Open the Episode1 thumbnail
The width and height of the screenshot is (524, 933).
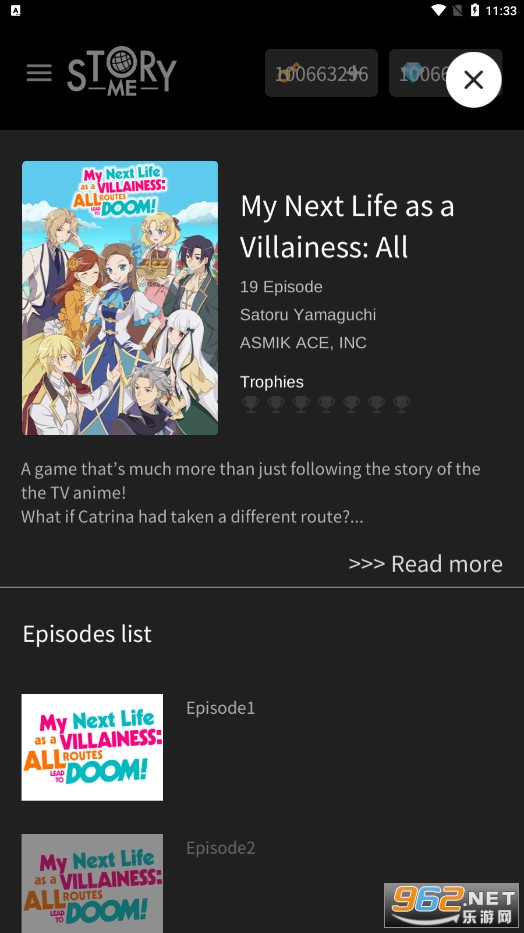point(92,747)
